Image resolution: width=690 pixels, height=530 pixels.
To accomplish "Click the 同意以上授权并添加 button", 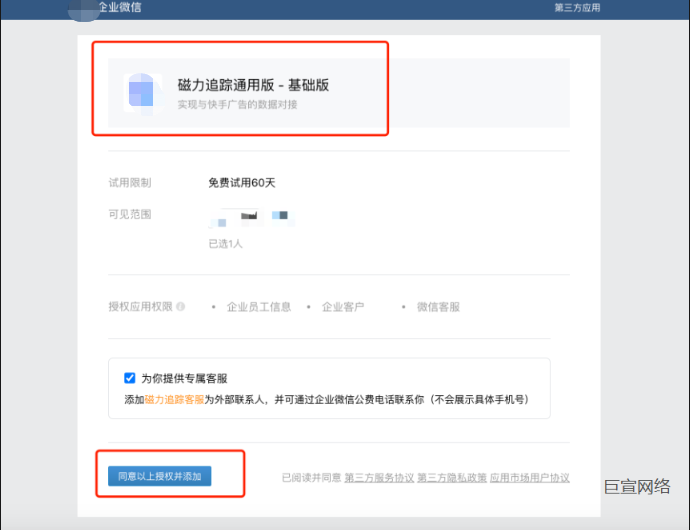I will pos(160,476).
